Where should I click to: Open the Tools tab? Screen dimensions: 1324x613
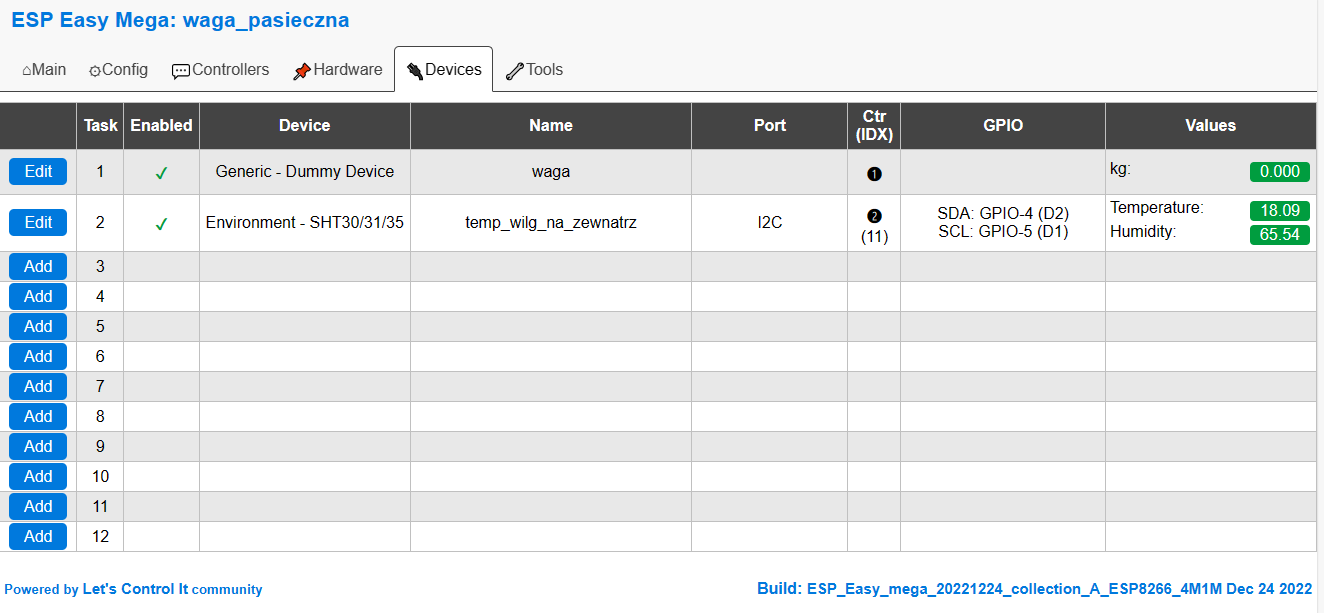(x=534, y=70)
